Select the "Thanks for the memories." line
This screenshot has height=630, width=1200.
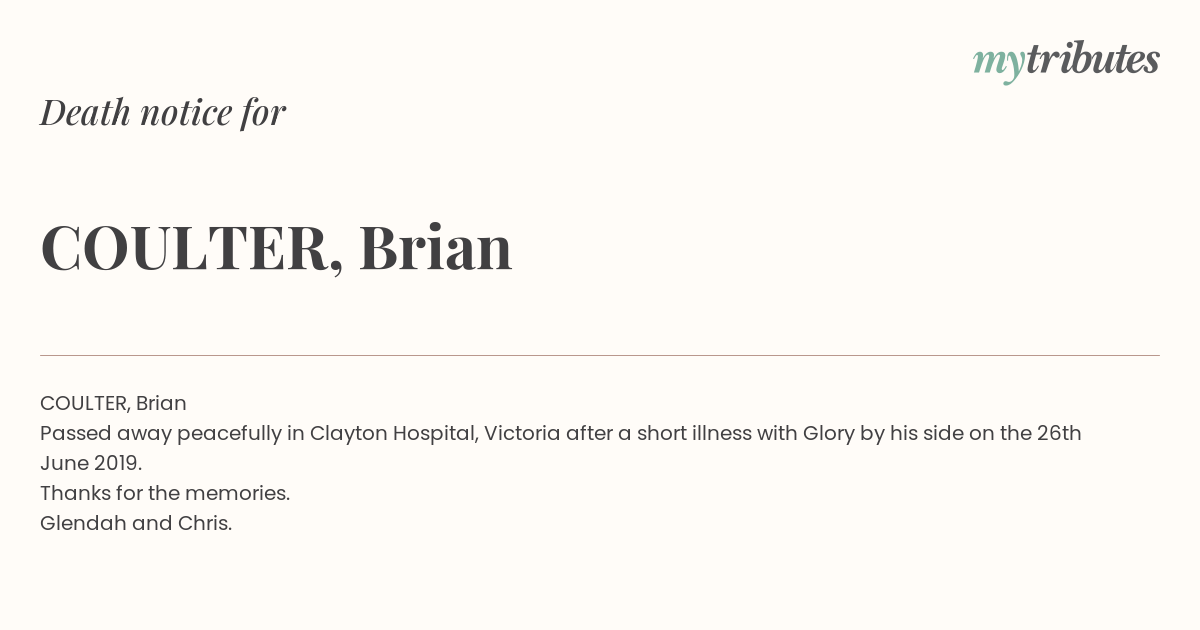click(x=165, y=493)
